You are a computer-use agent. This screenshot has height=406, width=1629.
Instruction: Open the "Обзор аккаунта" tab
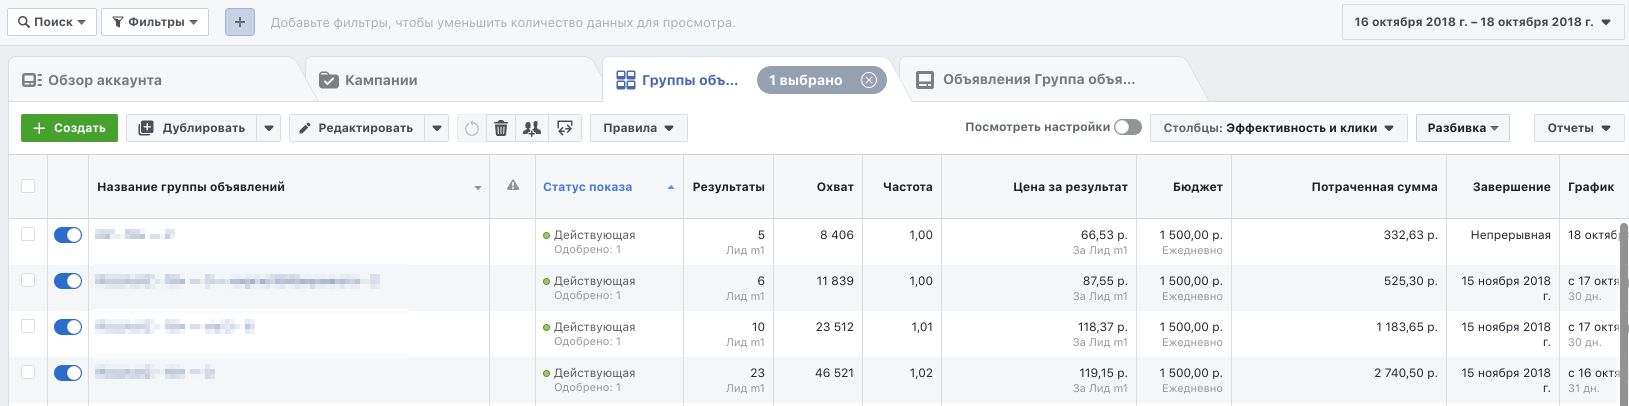pyautogui.click(x=104, y=80)
